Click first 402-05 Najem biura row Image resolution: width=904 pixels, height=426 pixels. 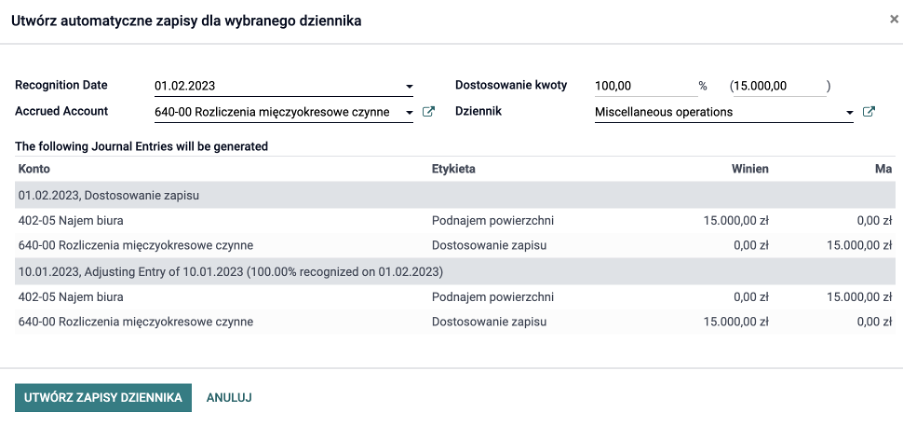[x=455, y=220]
